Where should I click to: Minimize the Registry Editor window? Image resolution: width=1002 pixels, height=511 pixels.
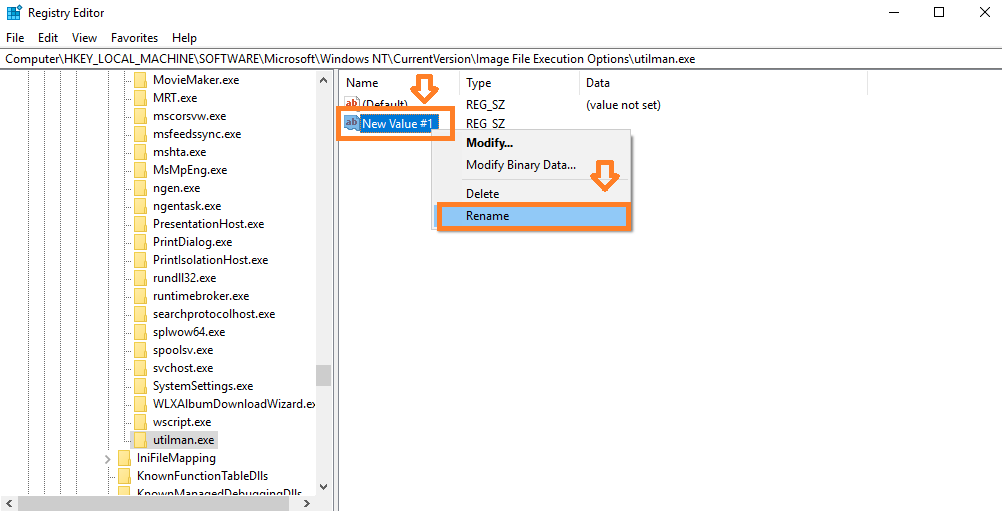click(x=893, y=12)
